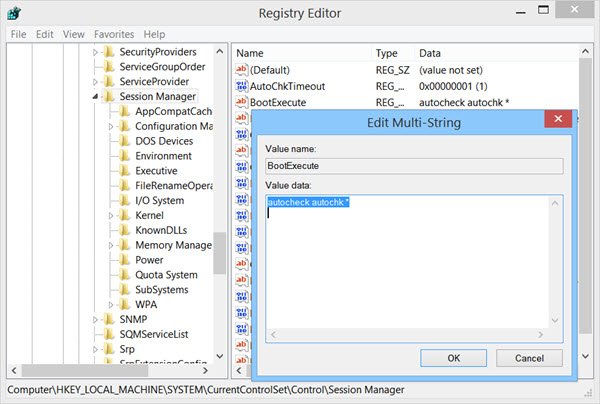Select the Session Manager folder icon
The height and width of the screenshot is (404, 600).
[109, 96]
